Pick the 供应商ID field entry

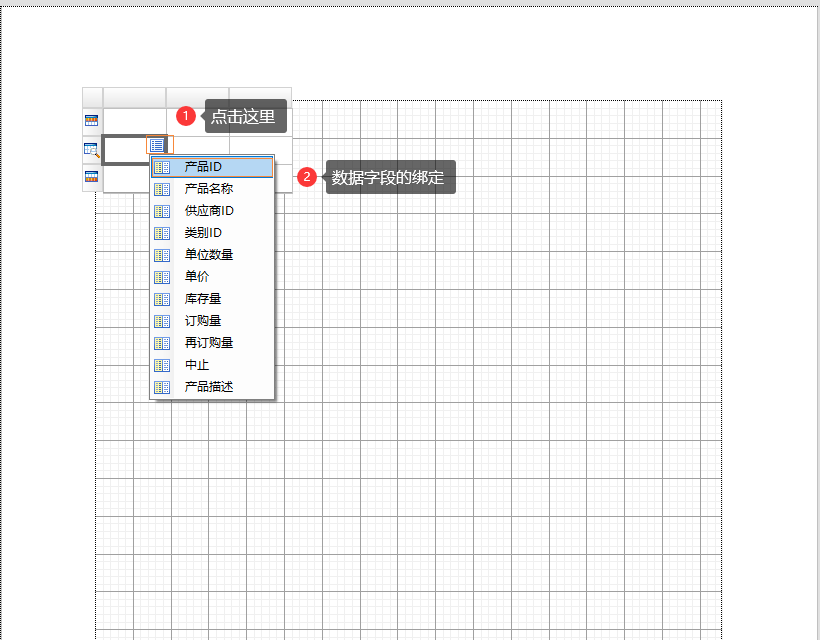tap(212, 211)
